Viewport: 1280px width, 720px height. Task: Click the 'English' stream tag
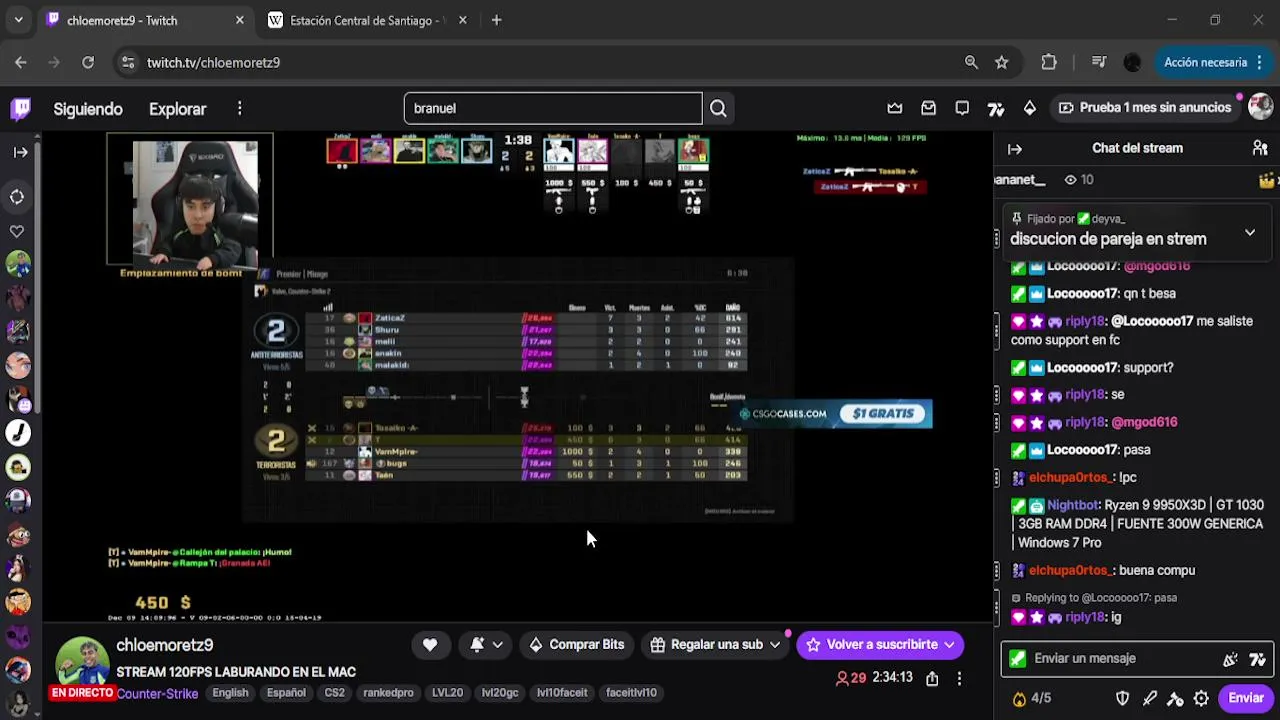click(230, 693)
